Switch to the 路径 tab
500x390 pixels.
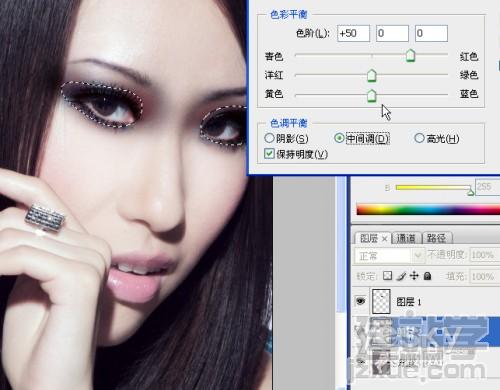[436, 238]
